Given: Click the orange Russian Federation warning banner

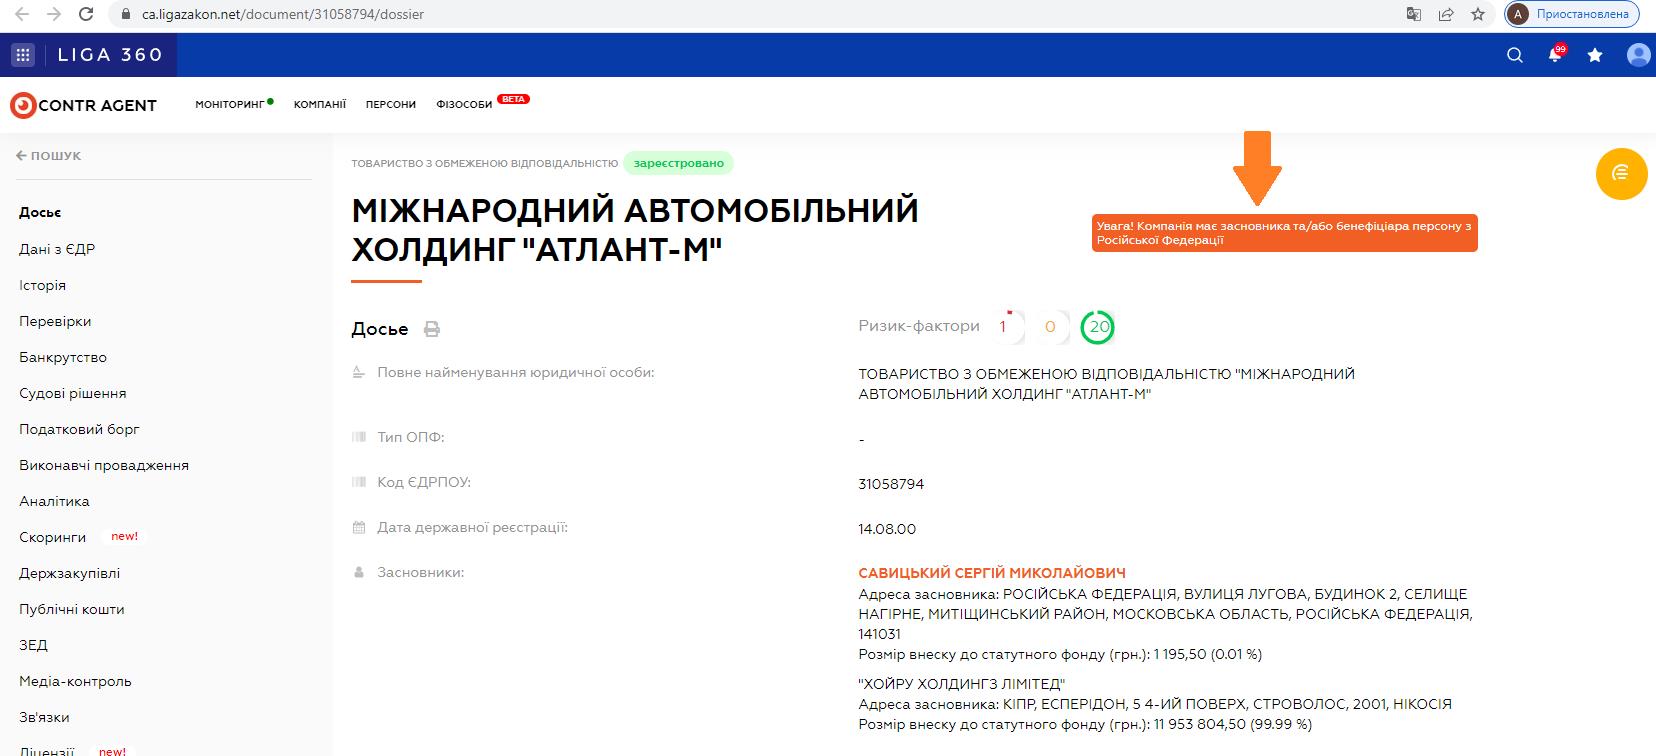Looking at the screenshot, I should [x=1284, y=233].
